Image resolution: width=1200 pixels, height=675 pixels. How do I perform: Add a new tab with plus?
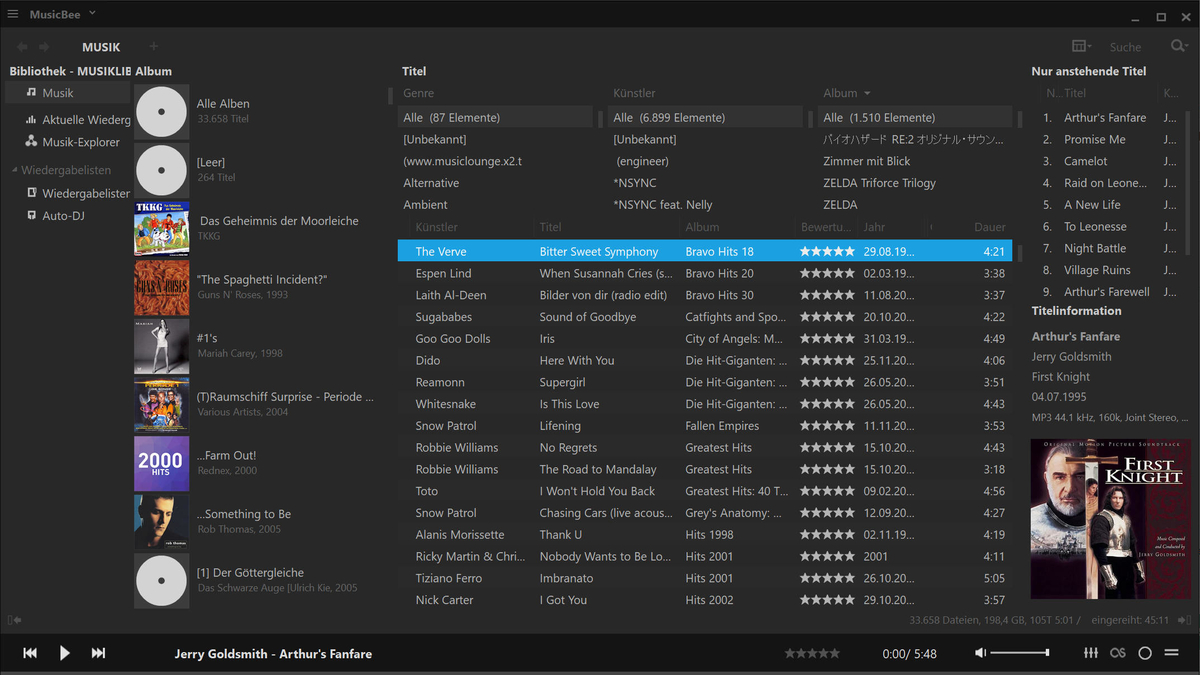[x=153, y=46]
